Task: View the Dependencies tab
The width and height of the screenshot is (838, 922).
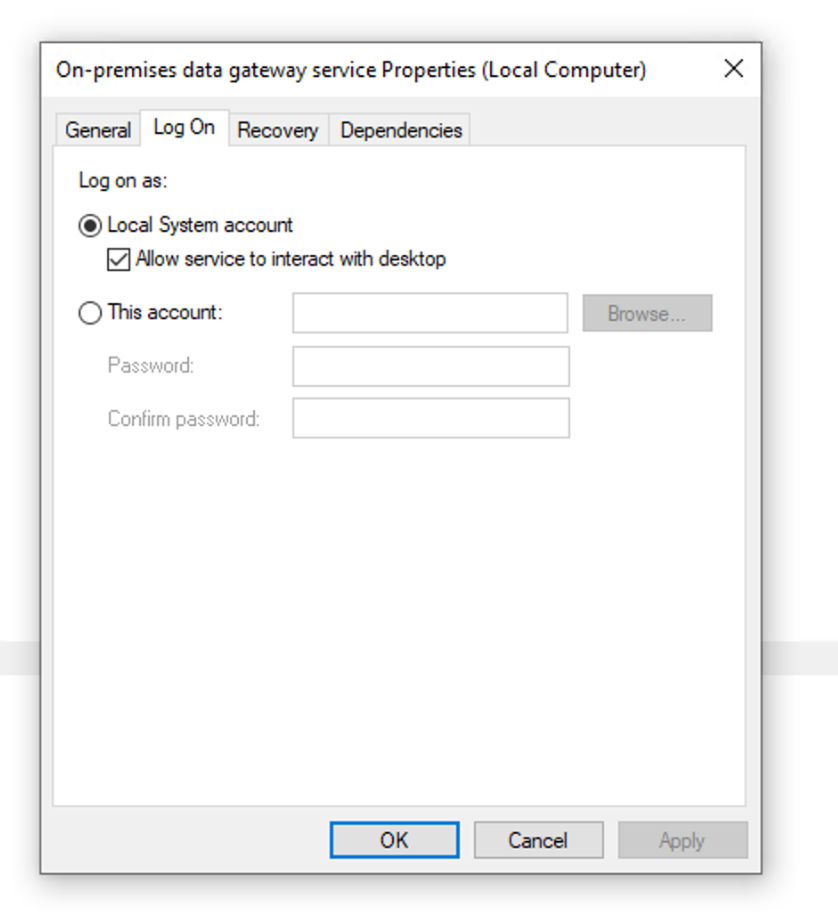Action: (399, 129)
